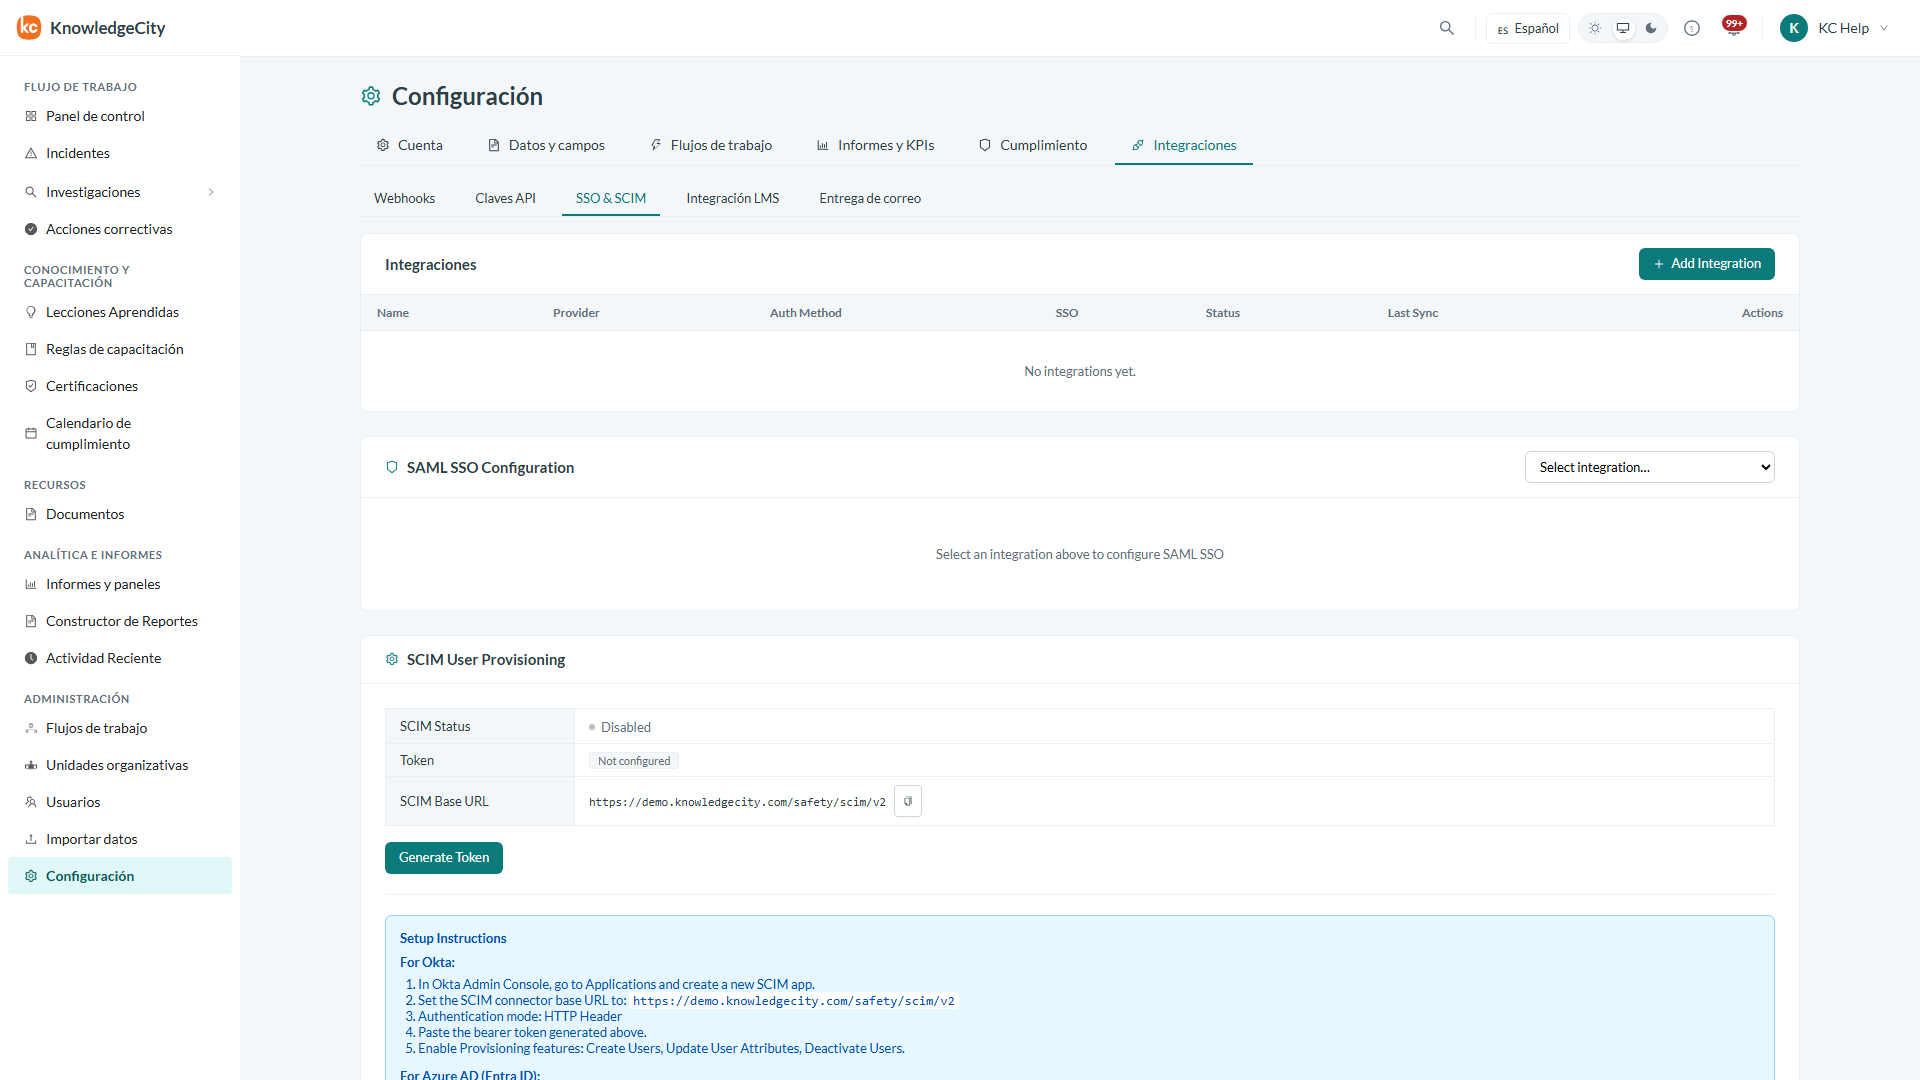Click the Panel de control sidebar icon
The width and height of the screenshot is (1920, 1080).
click(31, 116)
